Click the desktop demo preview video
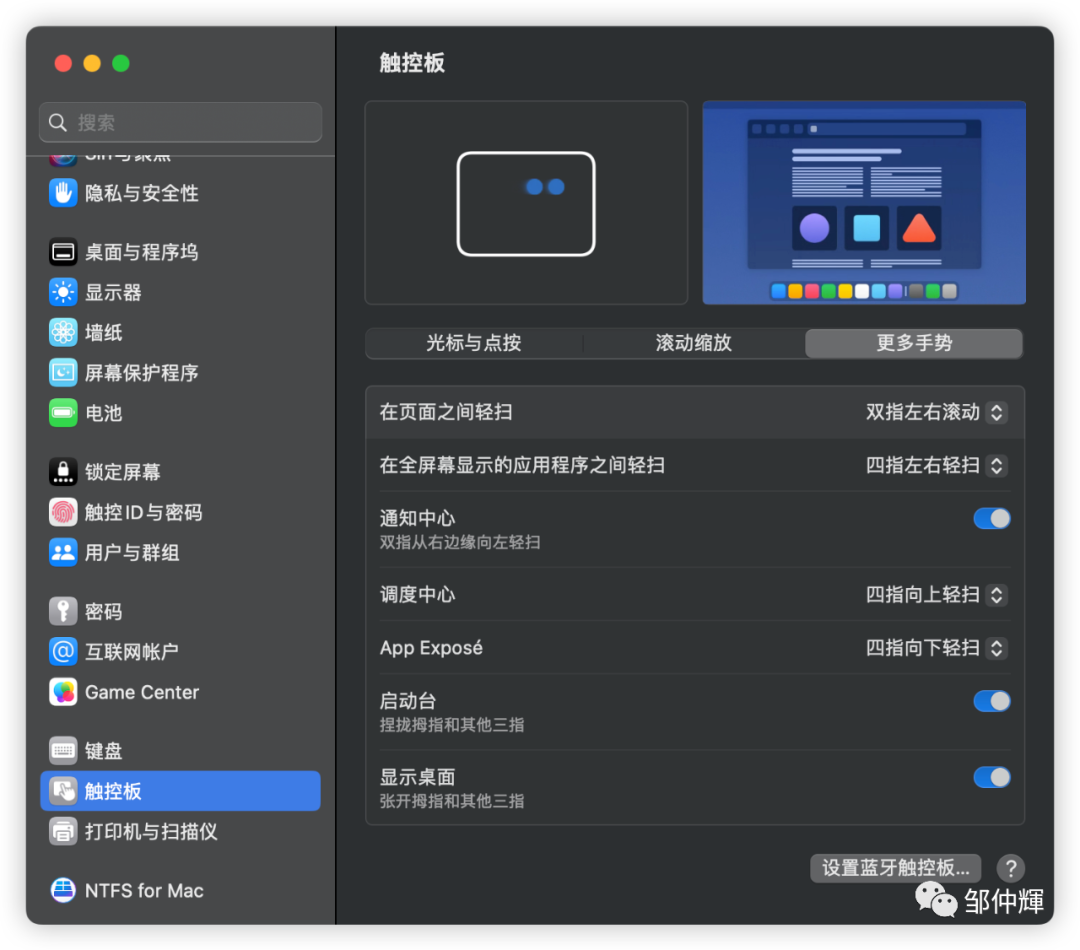The image size is (1080, 950). coord(864,203)
